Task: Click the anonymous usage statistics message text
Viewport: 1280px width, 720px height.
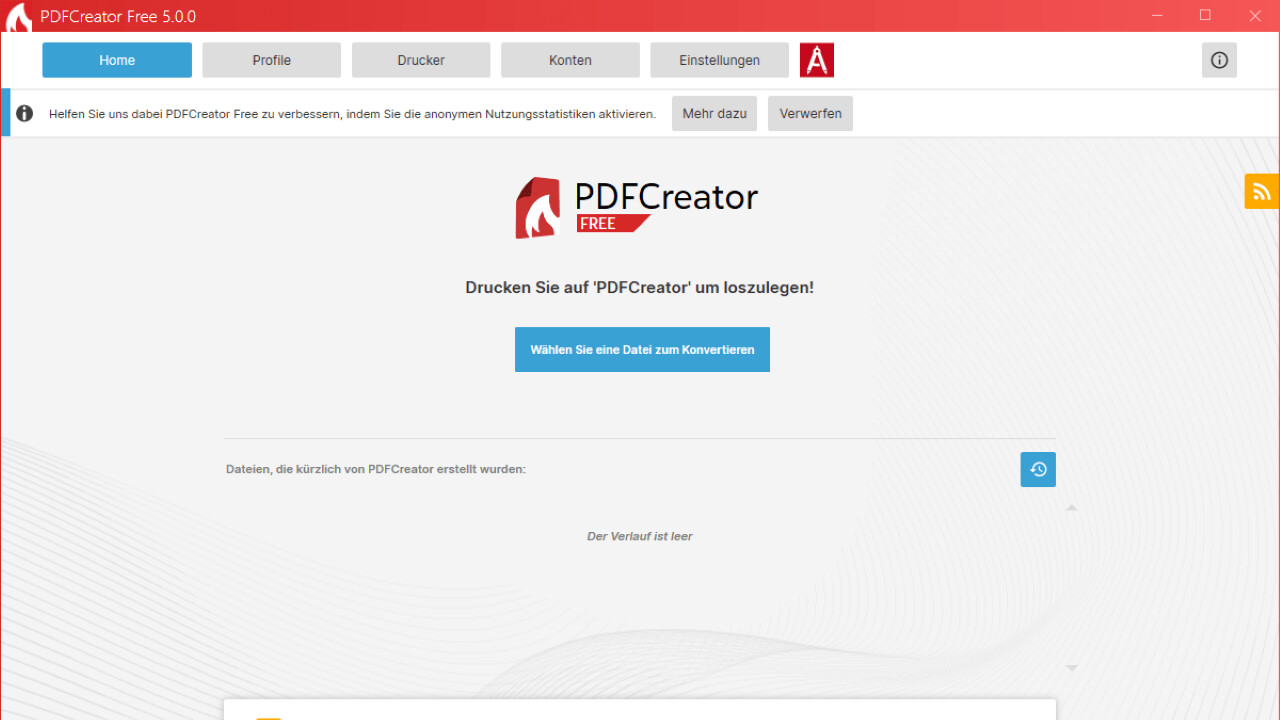Action: (352, 114)
